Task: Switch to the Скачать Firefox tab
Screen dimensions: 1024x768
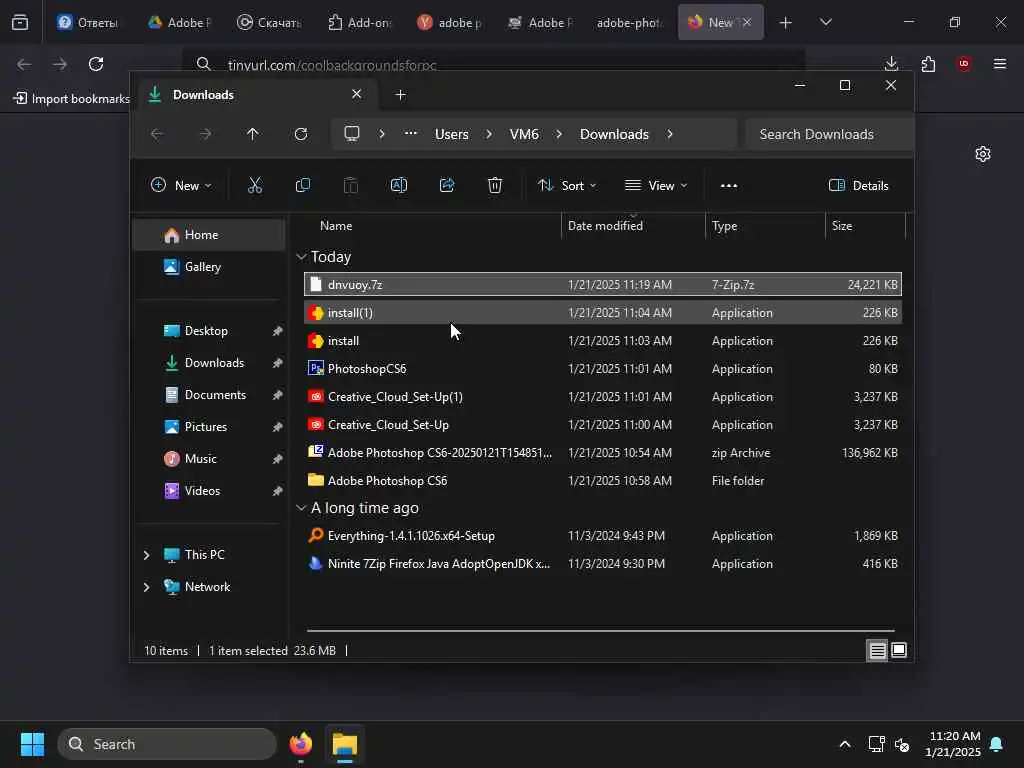Action: pyautogui.click(x=270, y=22)
